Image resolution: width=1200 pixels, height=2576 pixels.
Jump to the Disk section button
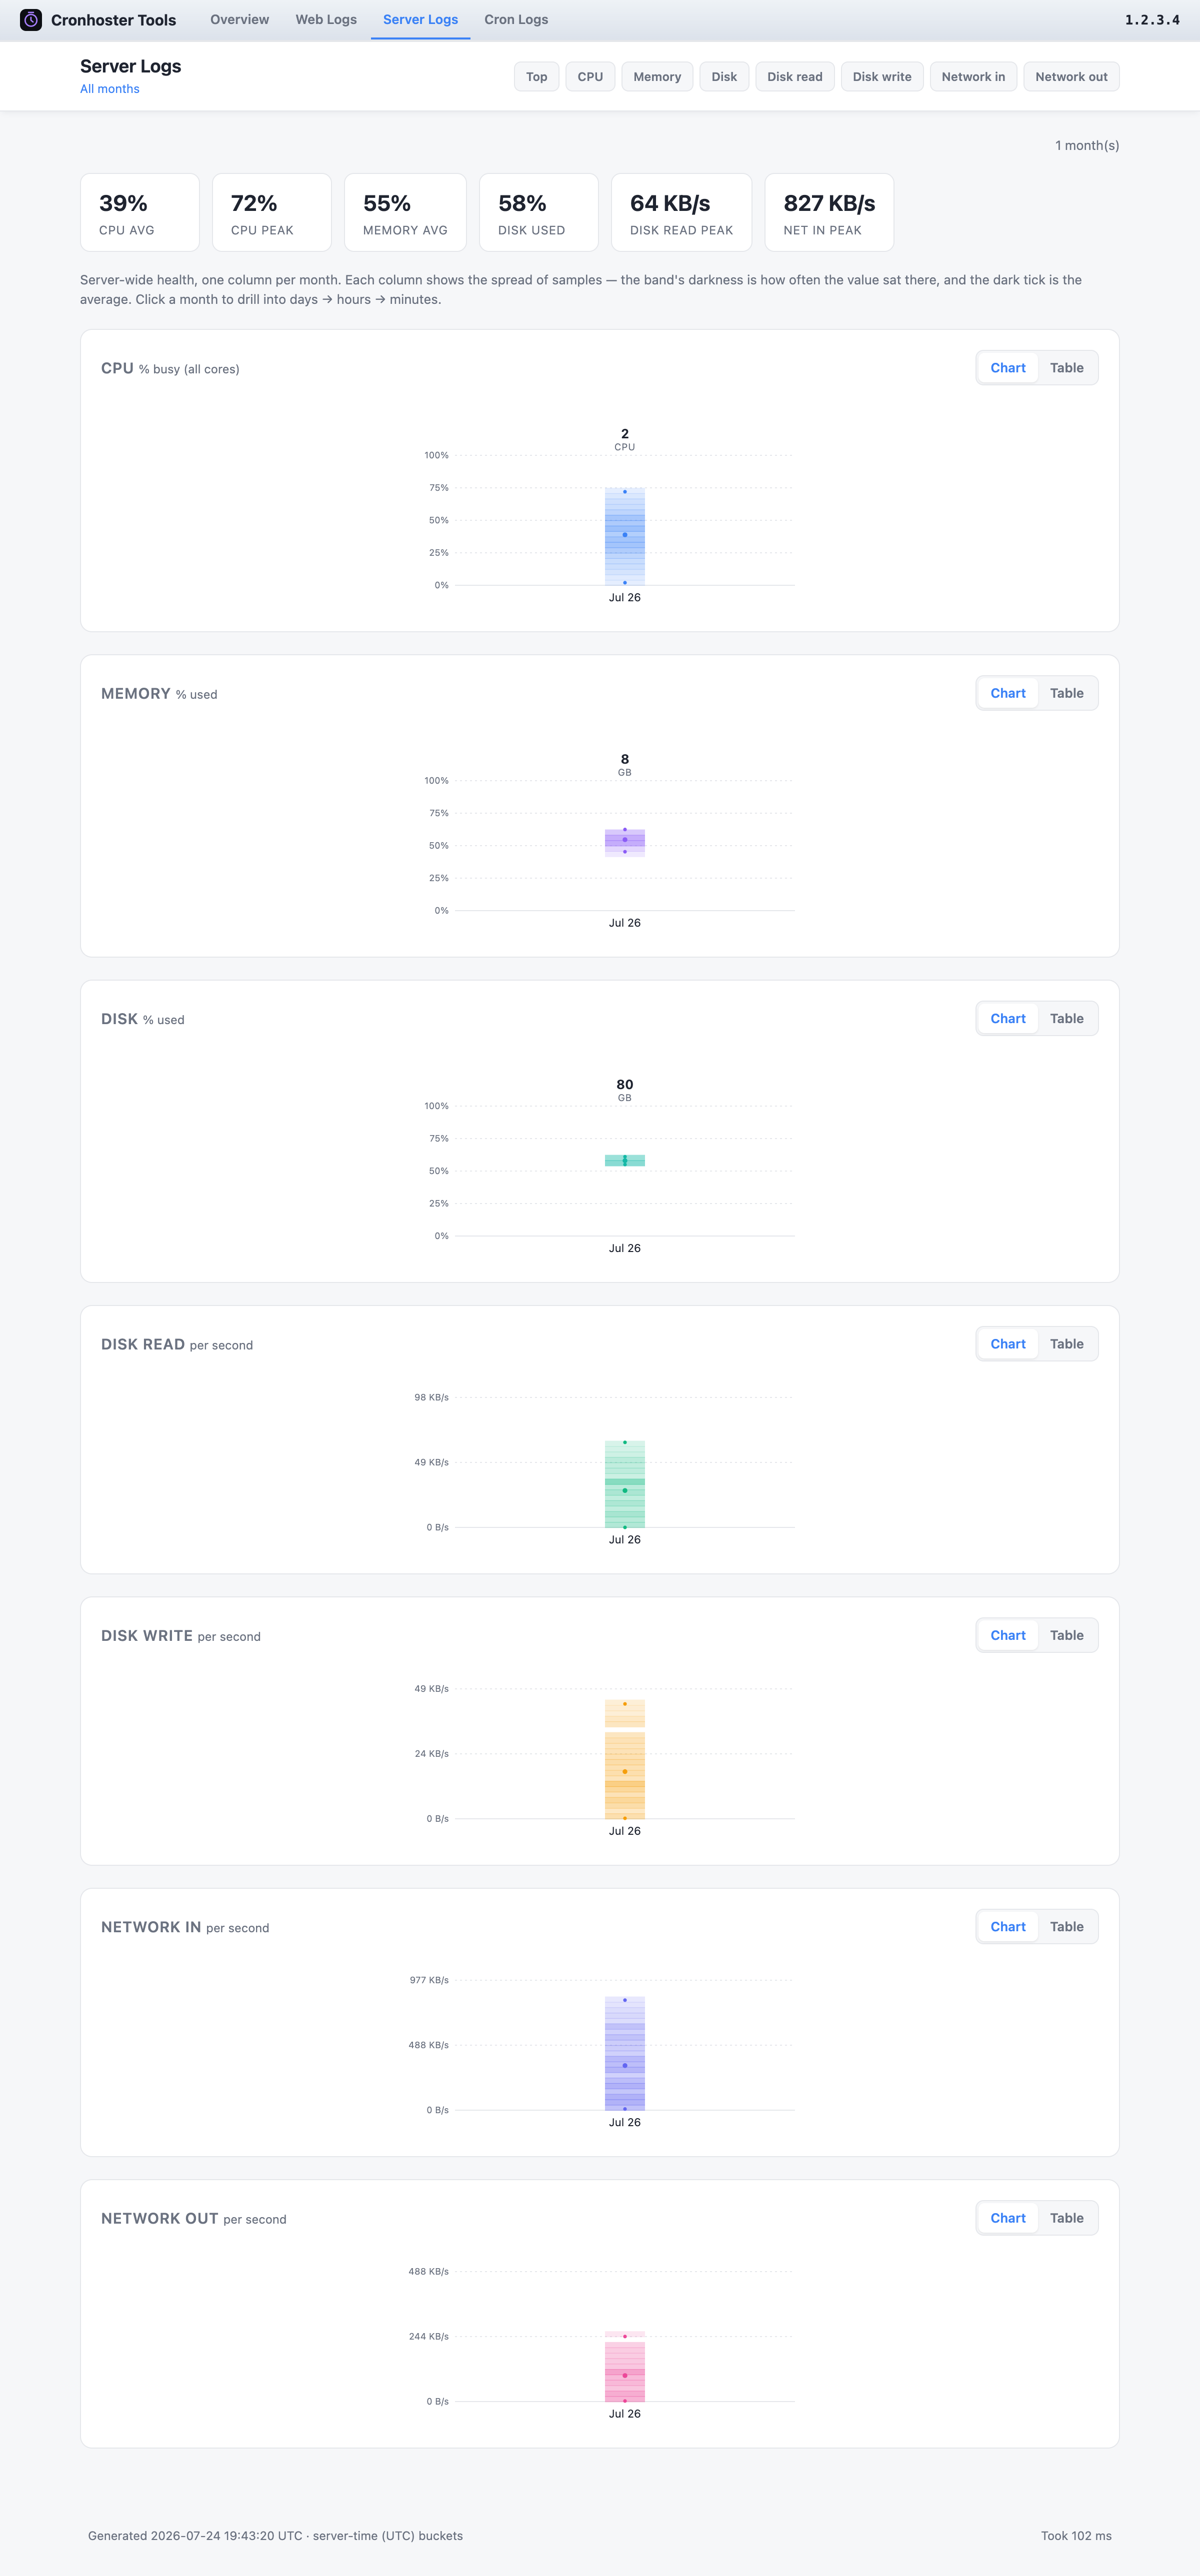click(x=724, y=77)
